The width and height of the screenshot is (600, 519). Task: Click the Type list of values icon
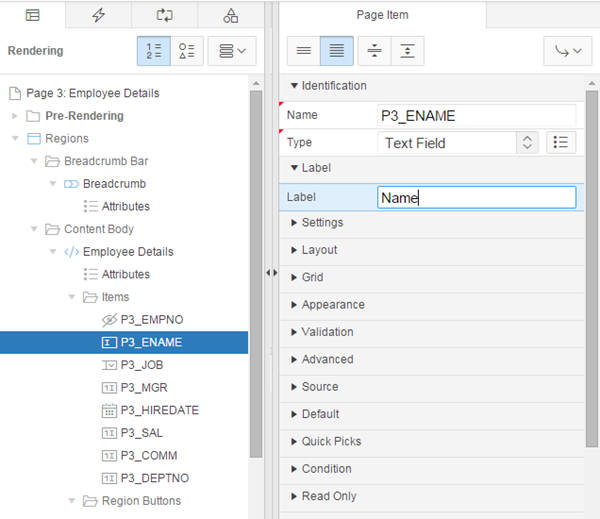click(561, 143)
